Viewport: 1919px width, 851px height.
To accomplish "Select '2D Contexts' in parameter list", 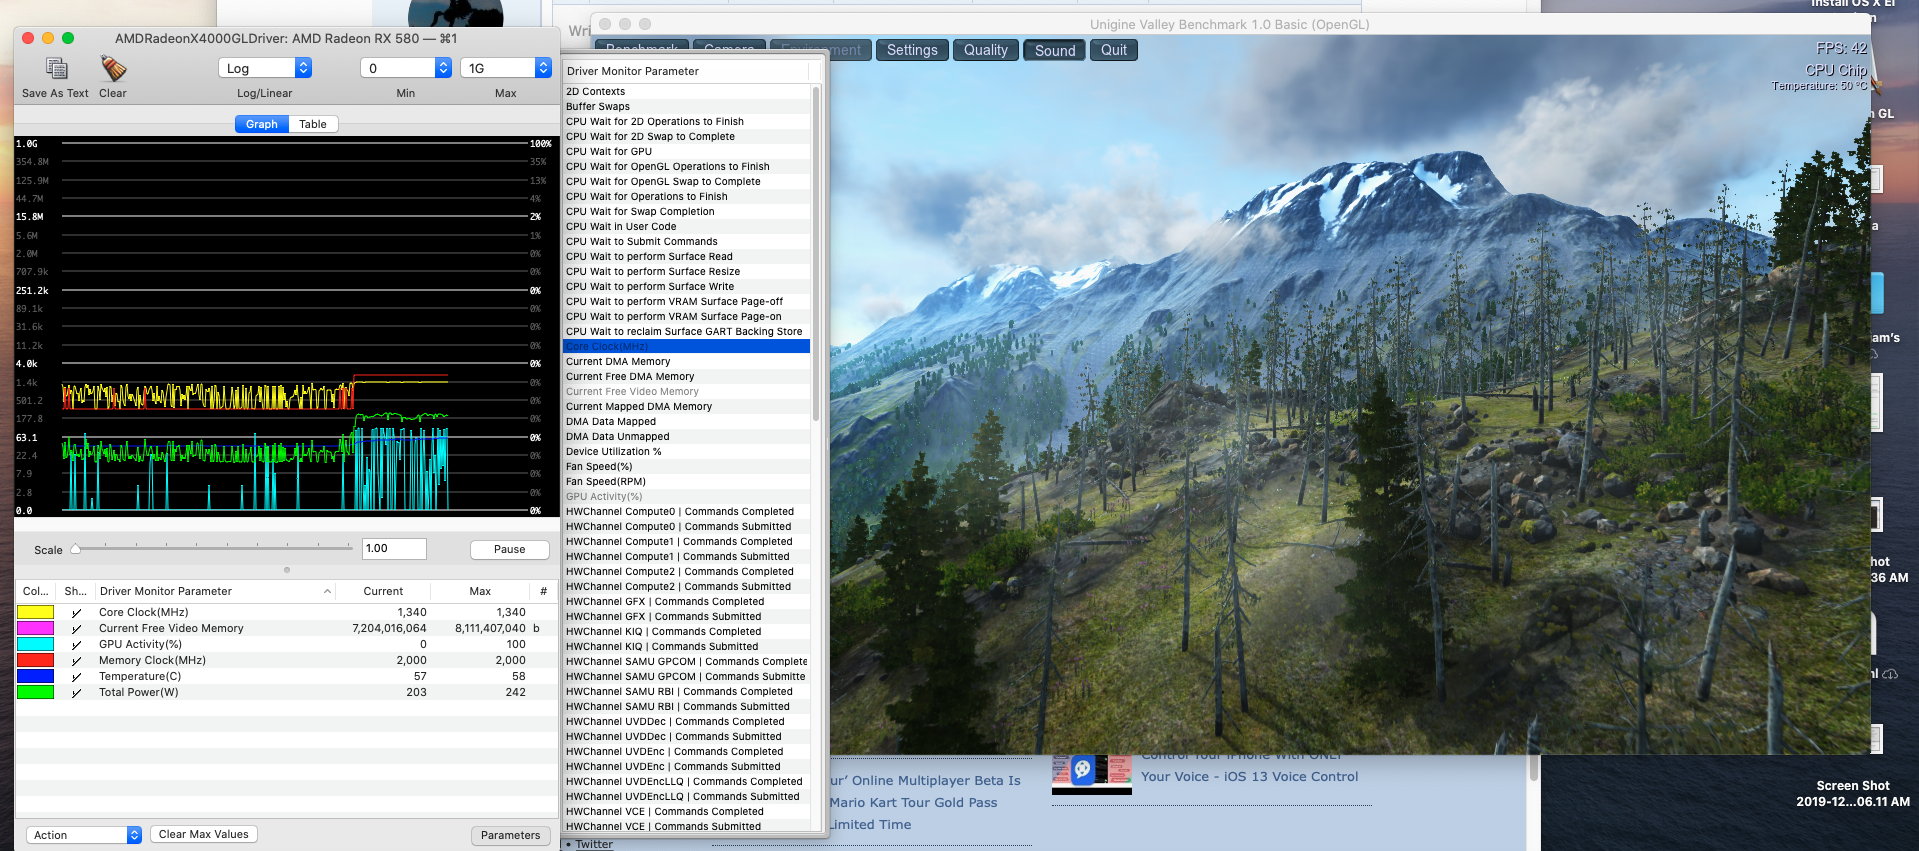I will 686,91.
